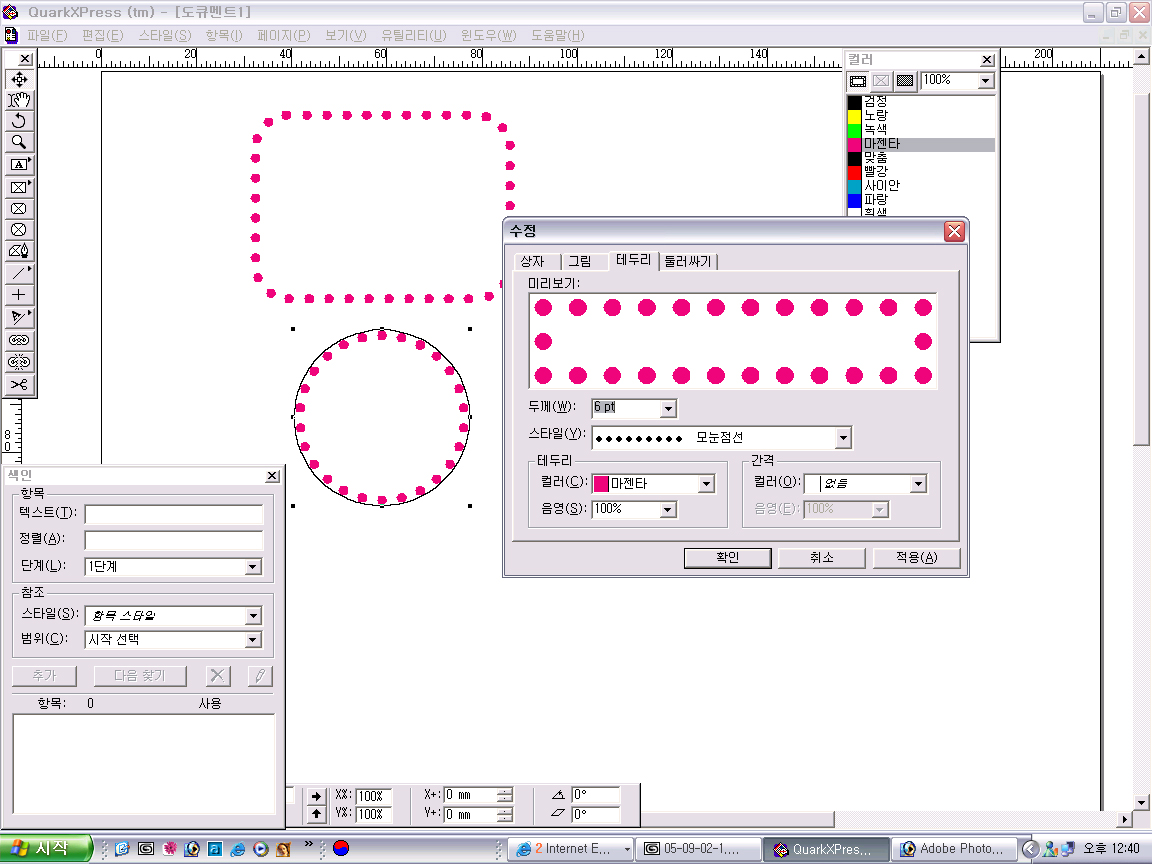Pick the Text Box tool
Image resolution: width=1152 pixels, height=864 pixels.
[19, 165]
